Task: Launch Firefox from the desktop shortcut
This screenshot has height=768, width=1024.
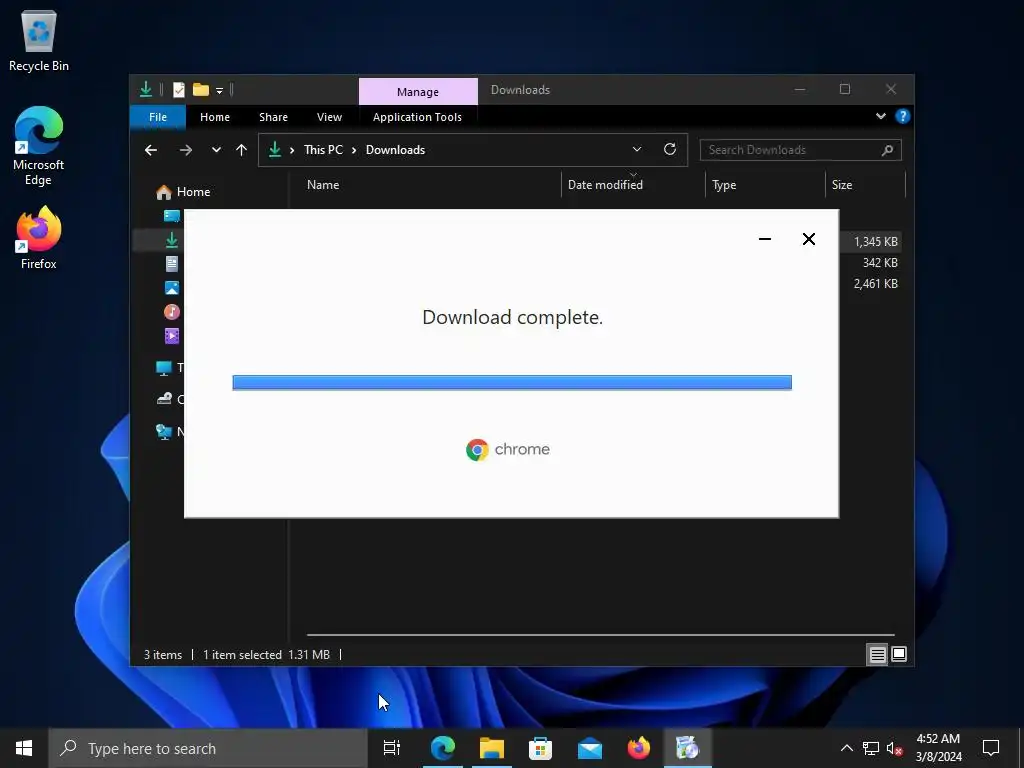Action: tap(39, 238)
